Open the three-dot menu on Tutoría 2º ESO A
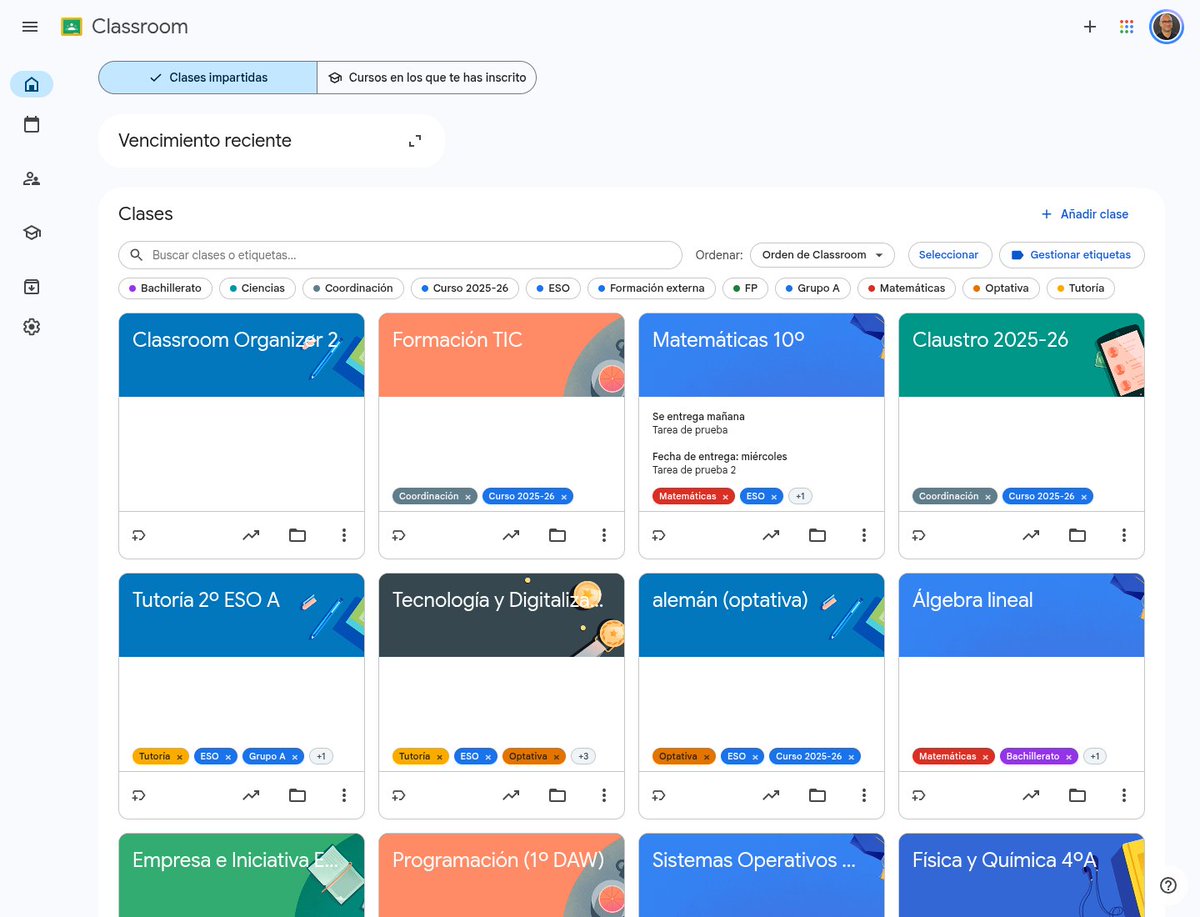 pos(344,795)
